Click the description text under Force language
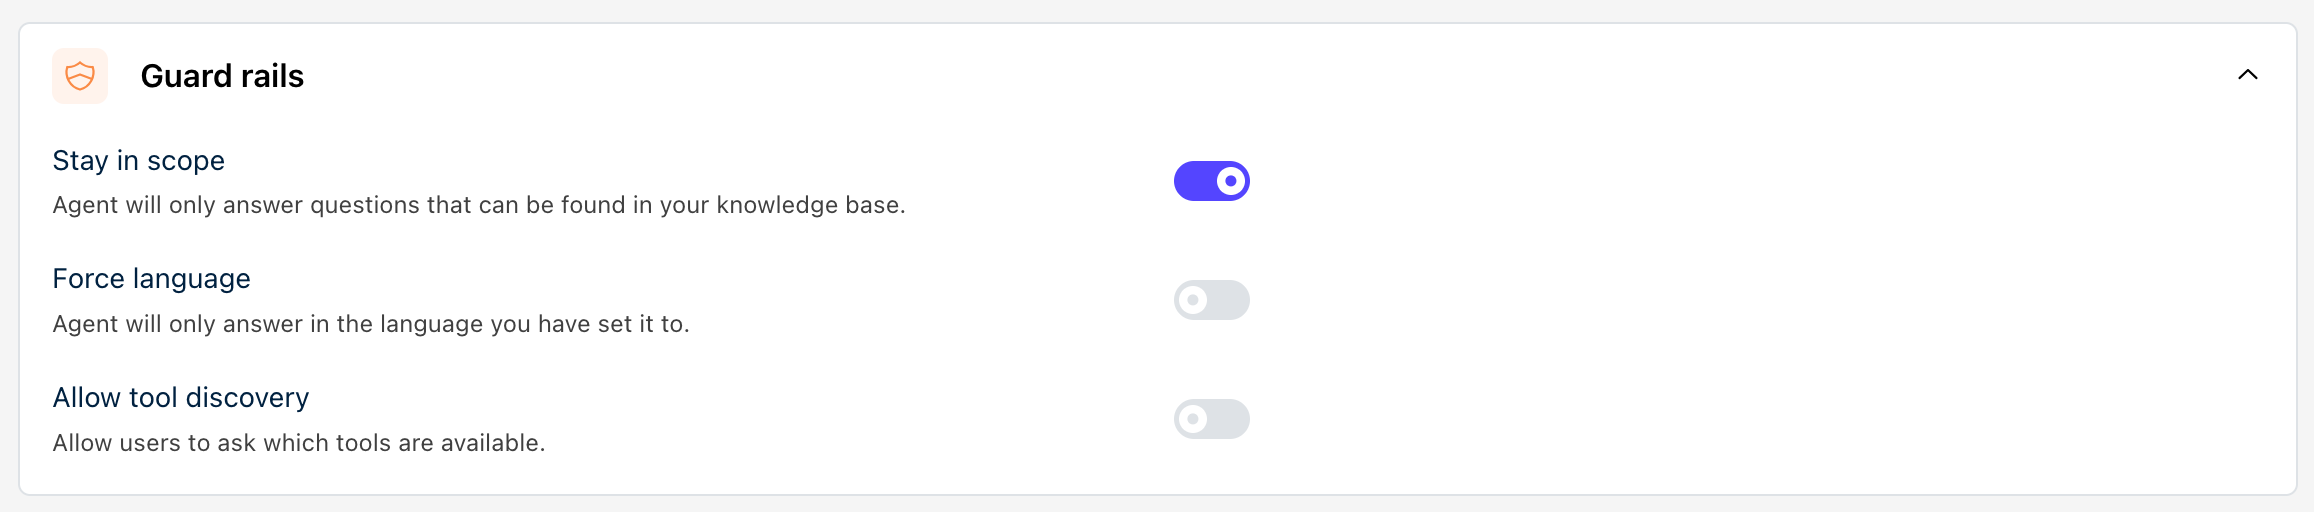The image size is (2314, 512). point(370,324)
